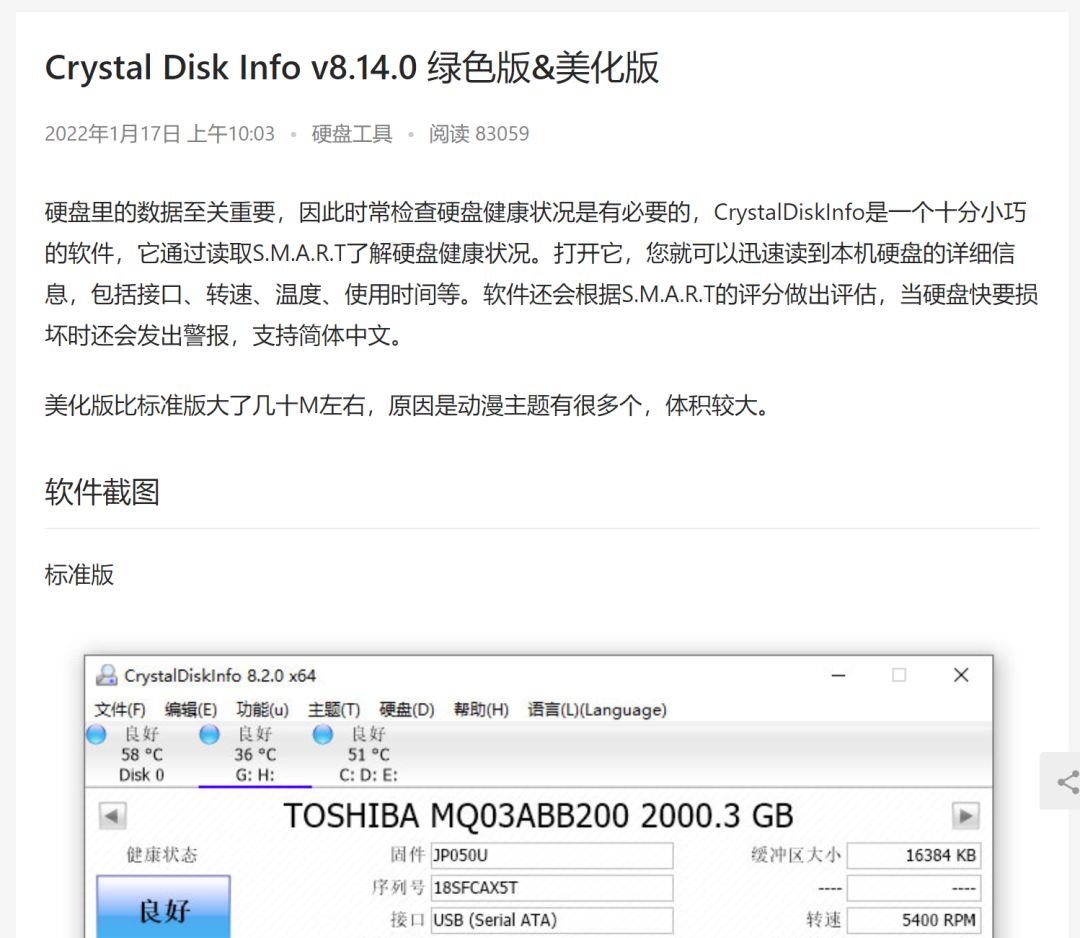
Task: Maximize the CrystalDiskInfo window
Action: pos(899,676)
